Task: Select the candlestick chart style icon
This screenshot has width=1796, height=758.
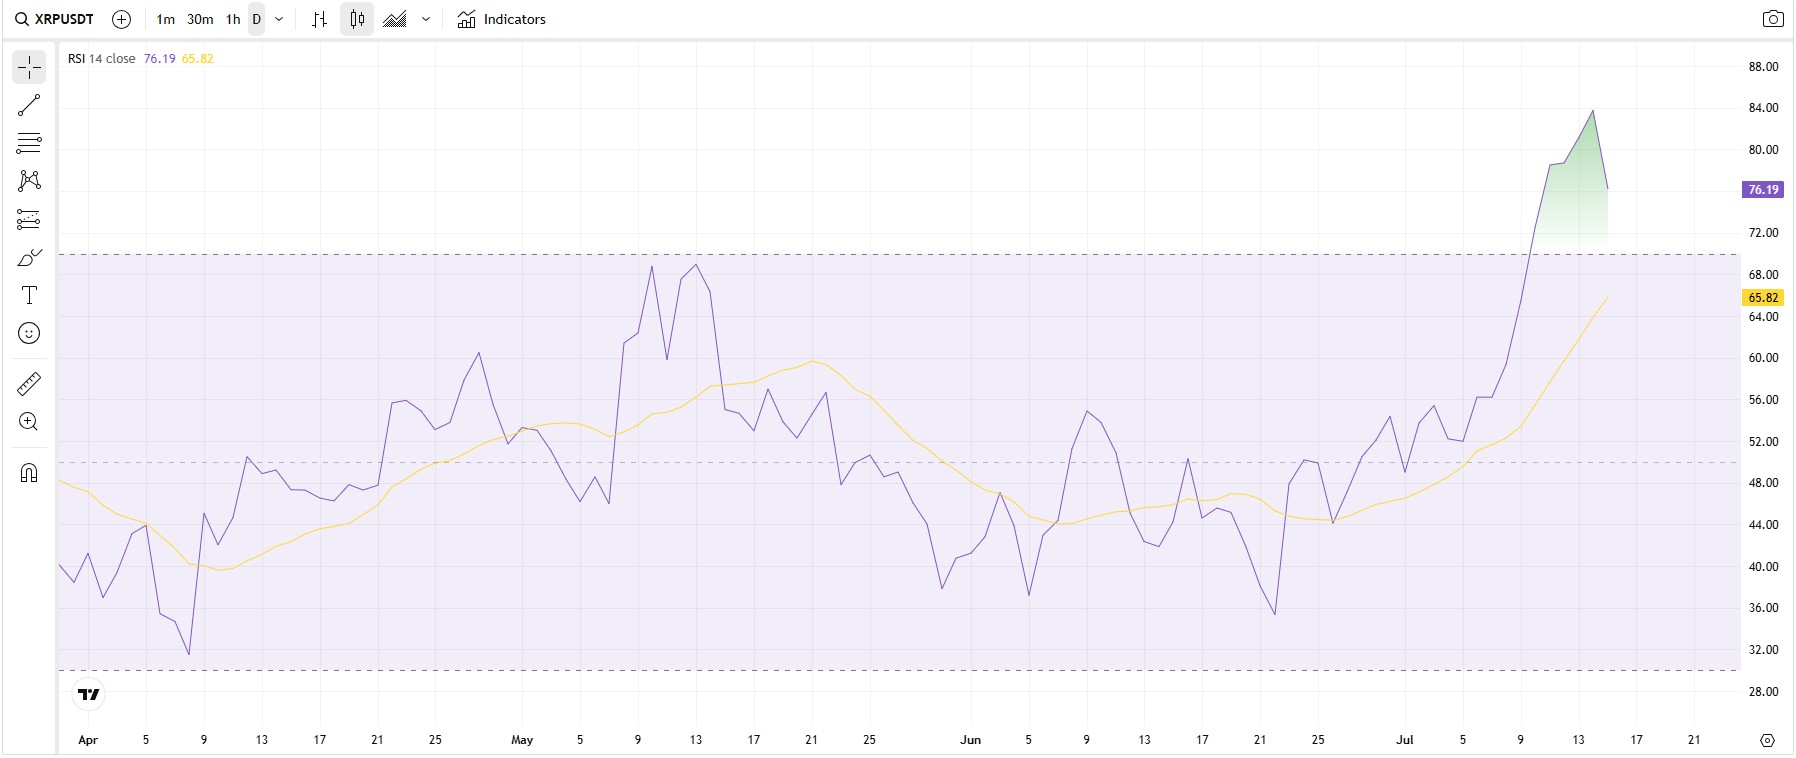Action: click(x=357, y=19)
